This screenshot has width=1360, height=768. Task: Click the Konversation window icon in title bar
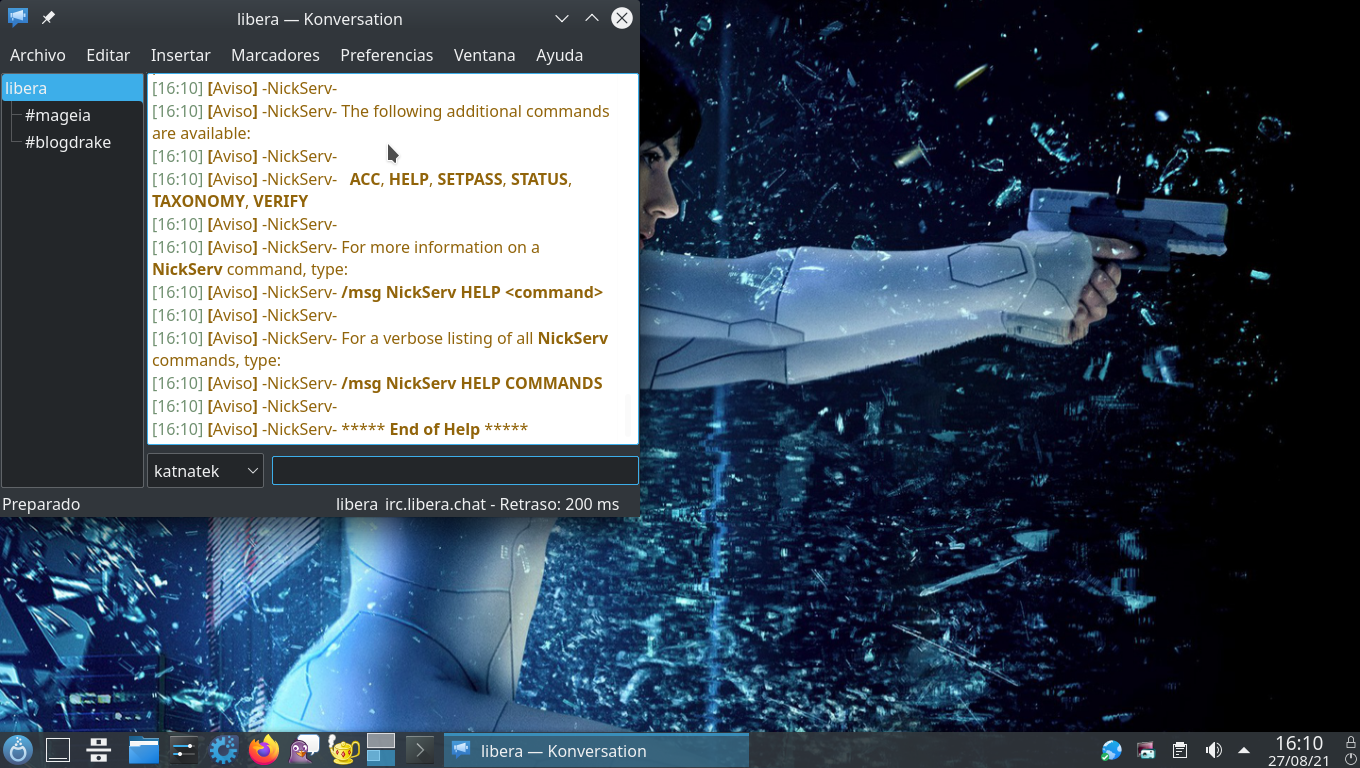pos(18,18)
